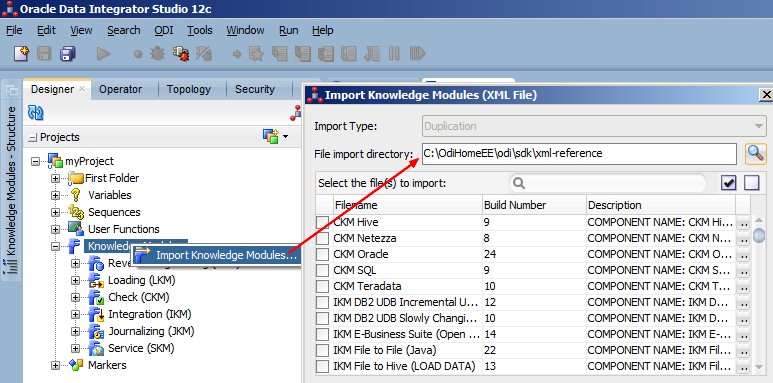Click the New document toolbar icon
The height and width of the screenshot is (383, 773).
click(21, 53)
